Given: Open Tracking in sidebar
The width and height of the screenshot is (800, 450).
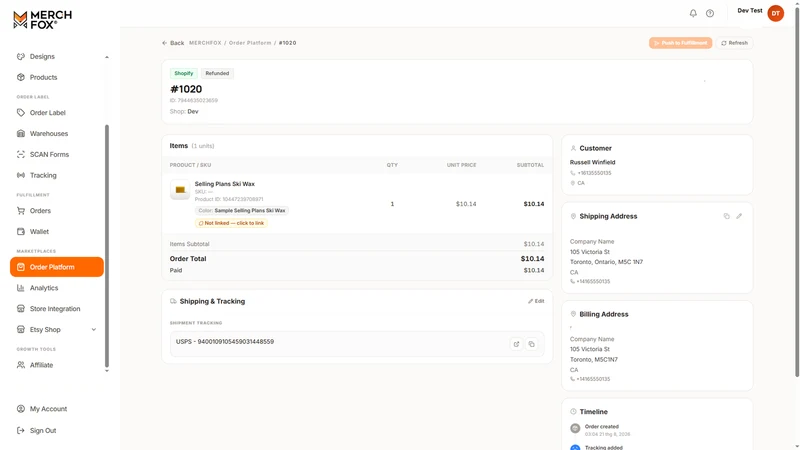Looking at the screenshot, I should tap(43, 176).
